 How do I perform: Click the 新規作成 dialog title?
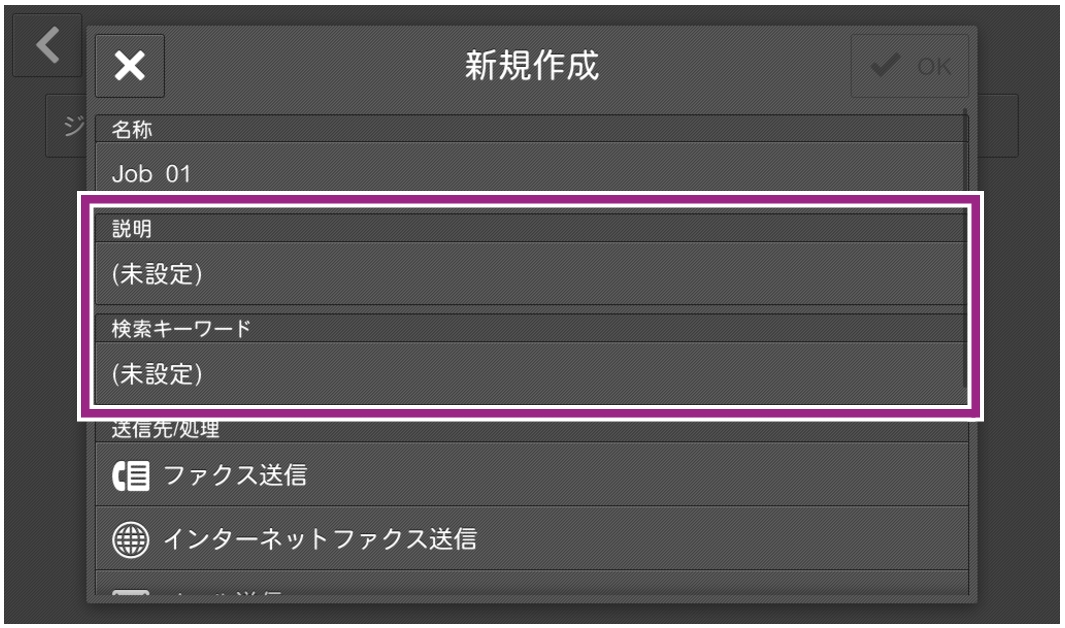[x=532, y=66]
